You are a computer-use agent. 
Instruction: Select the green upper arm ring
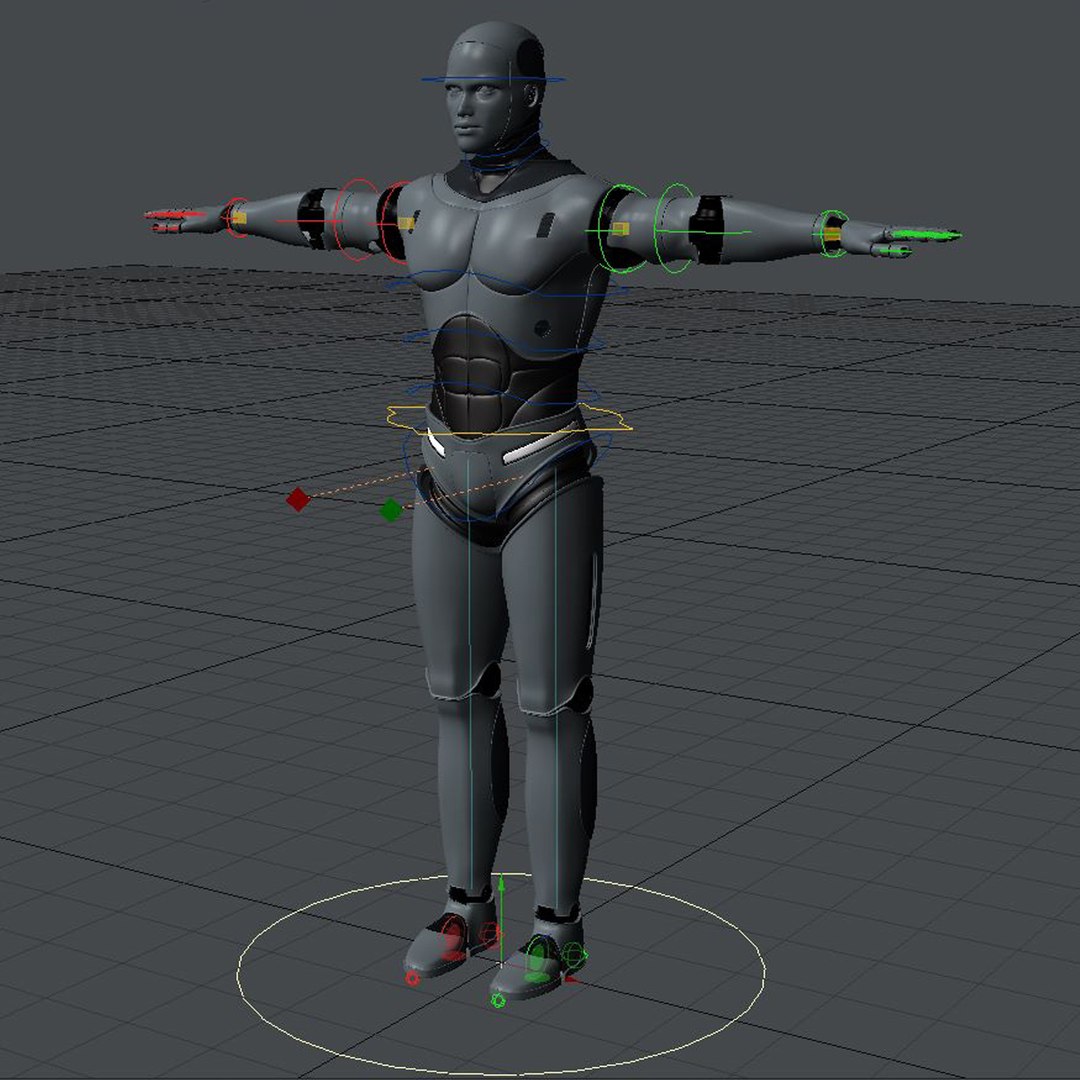click(x=675, y=229)
